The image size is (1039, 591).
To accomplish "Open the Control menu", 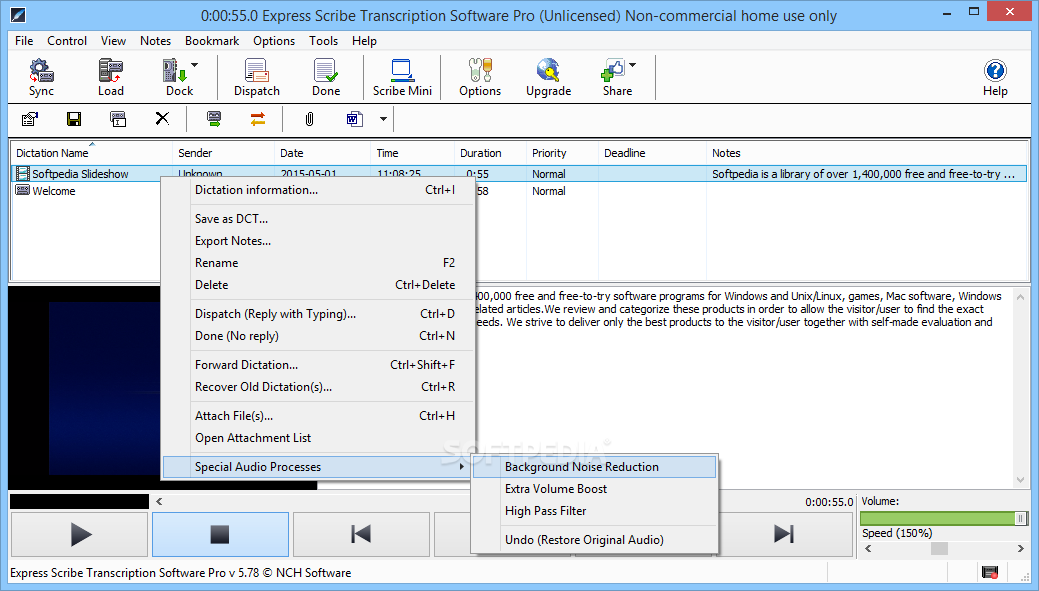I will (x=67, y=41).
